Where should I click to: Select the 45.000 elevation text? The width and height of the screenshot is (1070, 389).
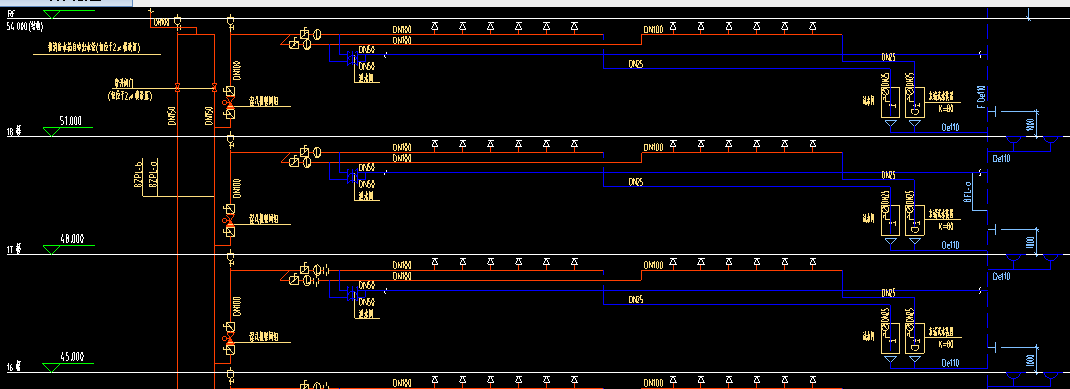point(72,357)
